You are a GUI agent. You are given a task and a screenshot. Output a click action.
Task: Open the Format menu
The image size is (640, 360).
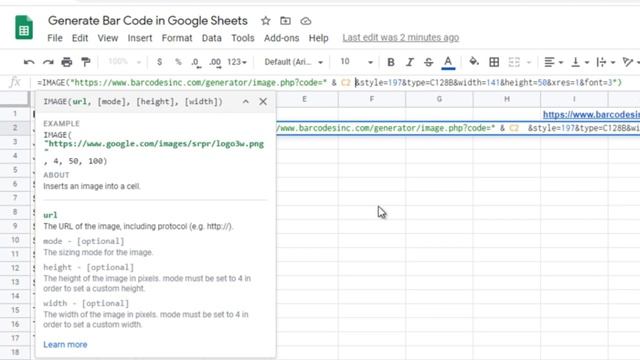click(x=177, y=38)
